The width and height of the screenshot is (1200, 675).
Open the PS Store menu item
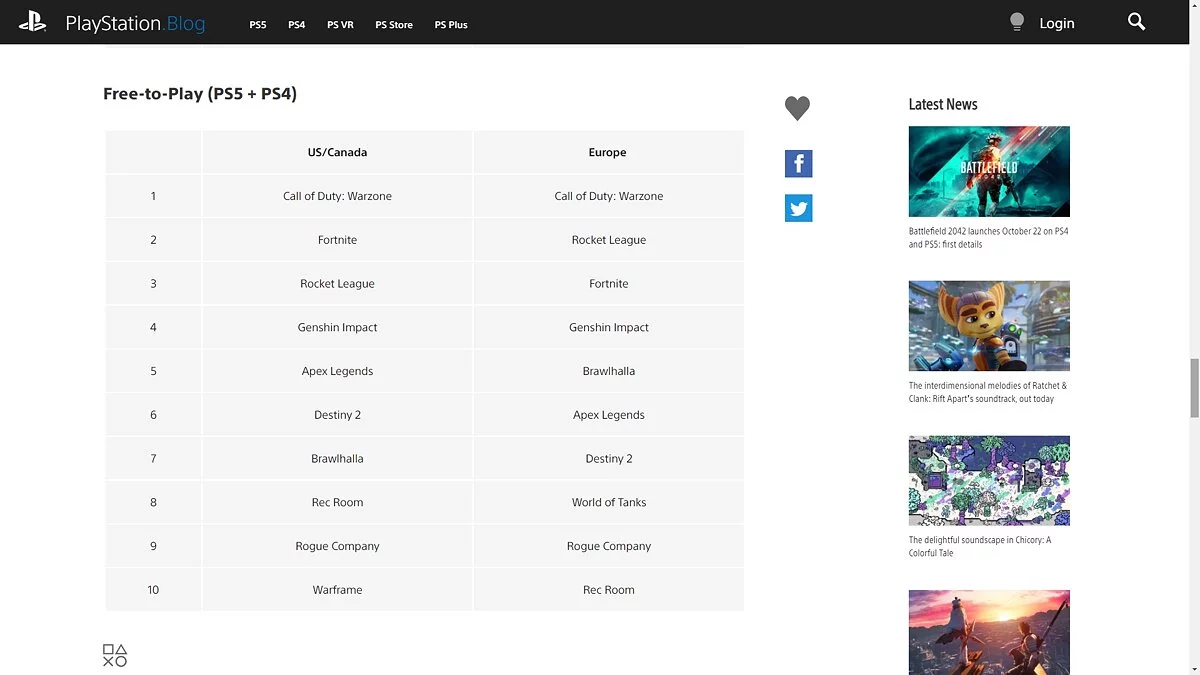coord(394,24)
